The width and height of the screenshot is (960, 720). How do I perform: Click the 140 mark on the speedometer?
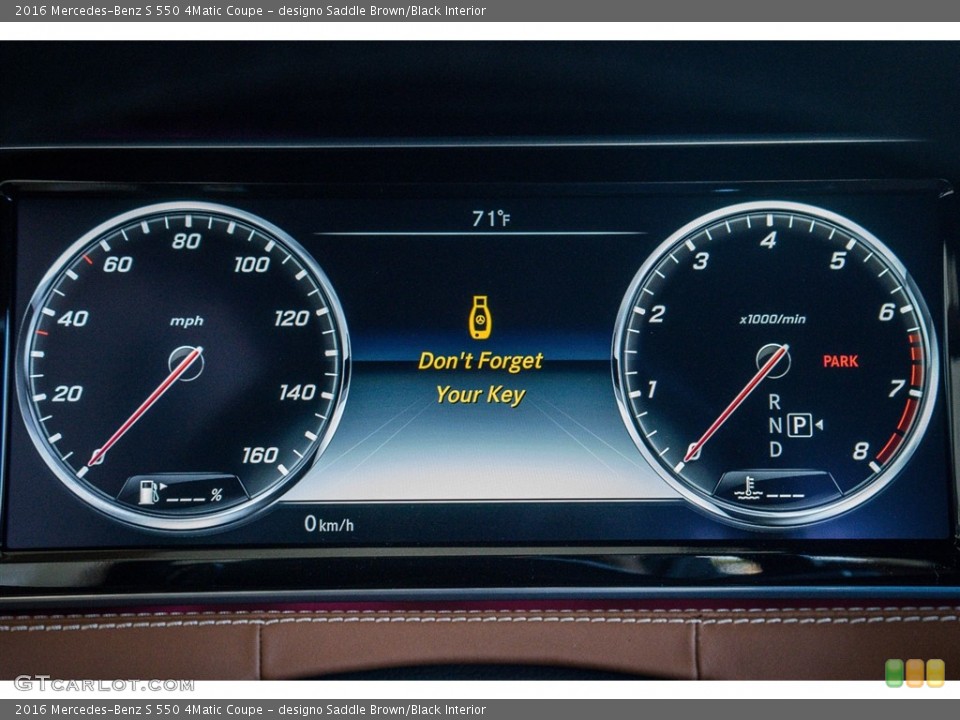tap(298, 392)
